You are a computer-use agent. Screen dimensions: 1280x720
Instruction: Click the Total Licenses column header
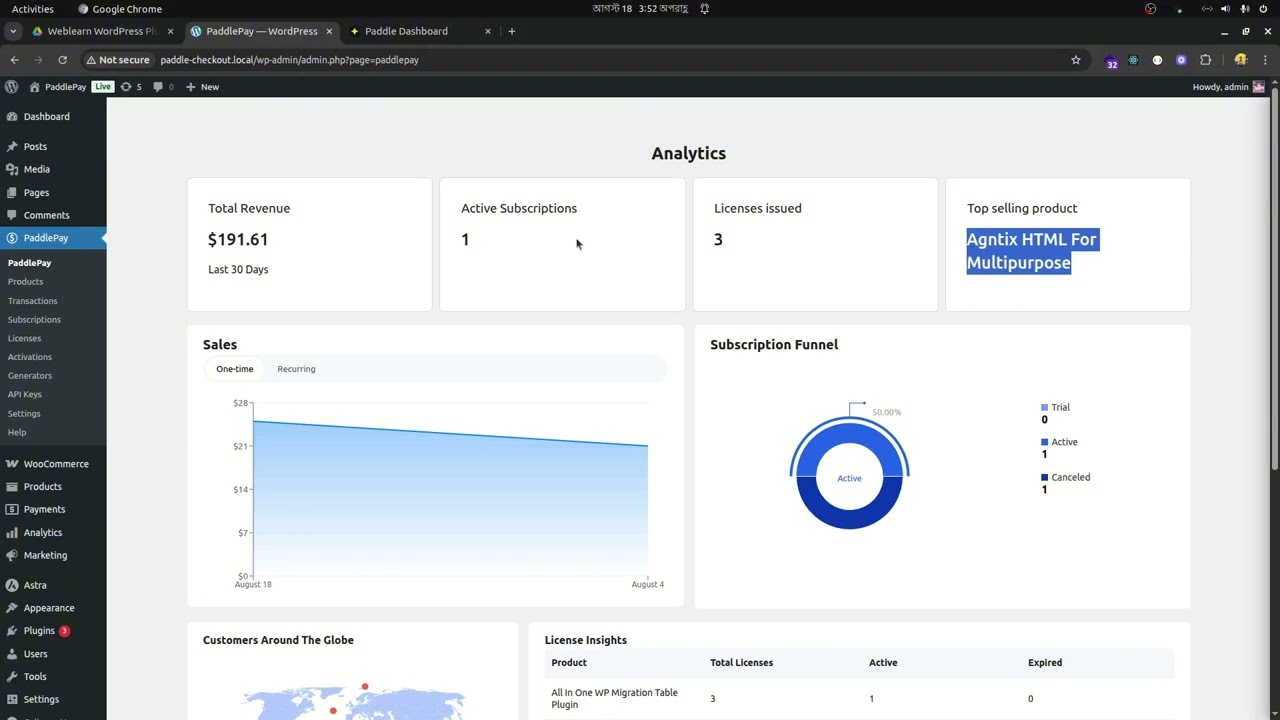click(x=741, y=663)
